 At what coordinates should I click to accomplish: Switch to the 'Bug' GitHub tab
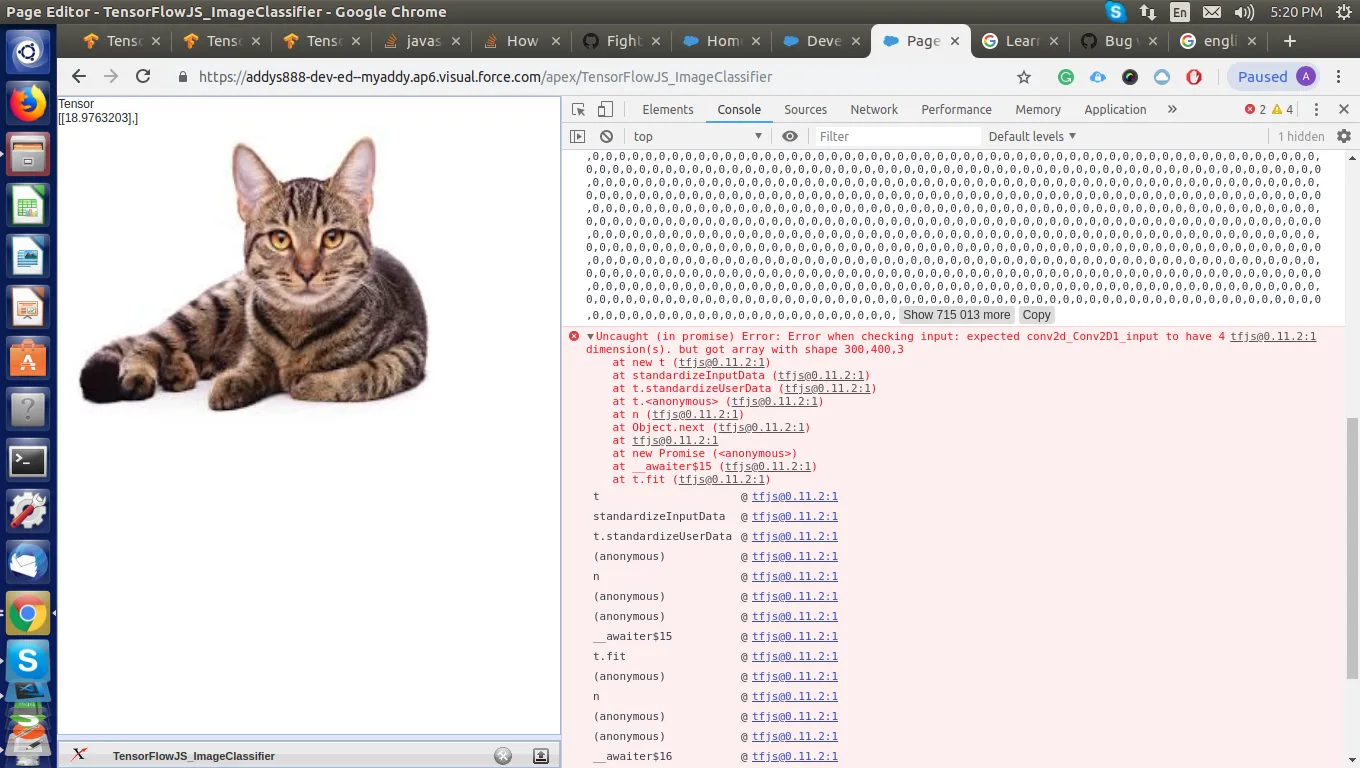(x=1120, y=41)
